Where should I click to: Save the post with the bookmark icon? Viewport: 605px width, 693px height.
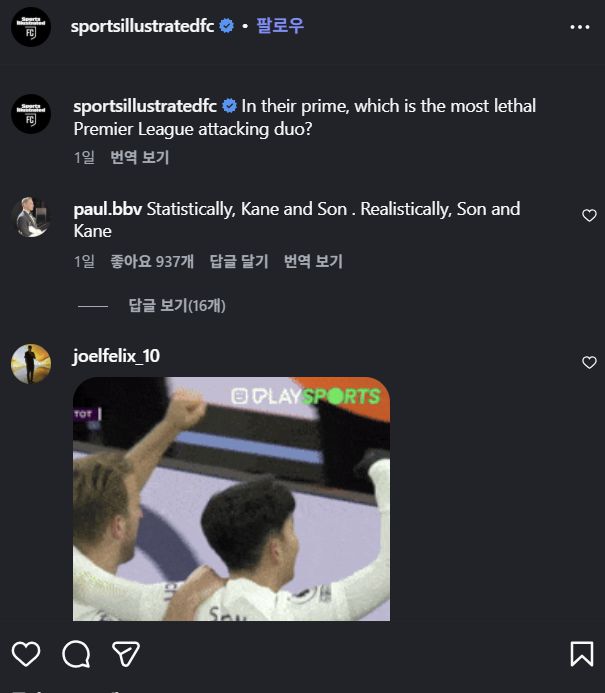tap(581, 654)
